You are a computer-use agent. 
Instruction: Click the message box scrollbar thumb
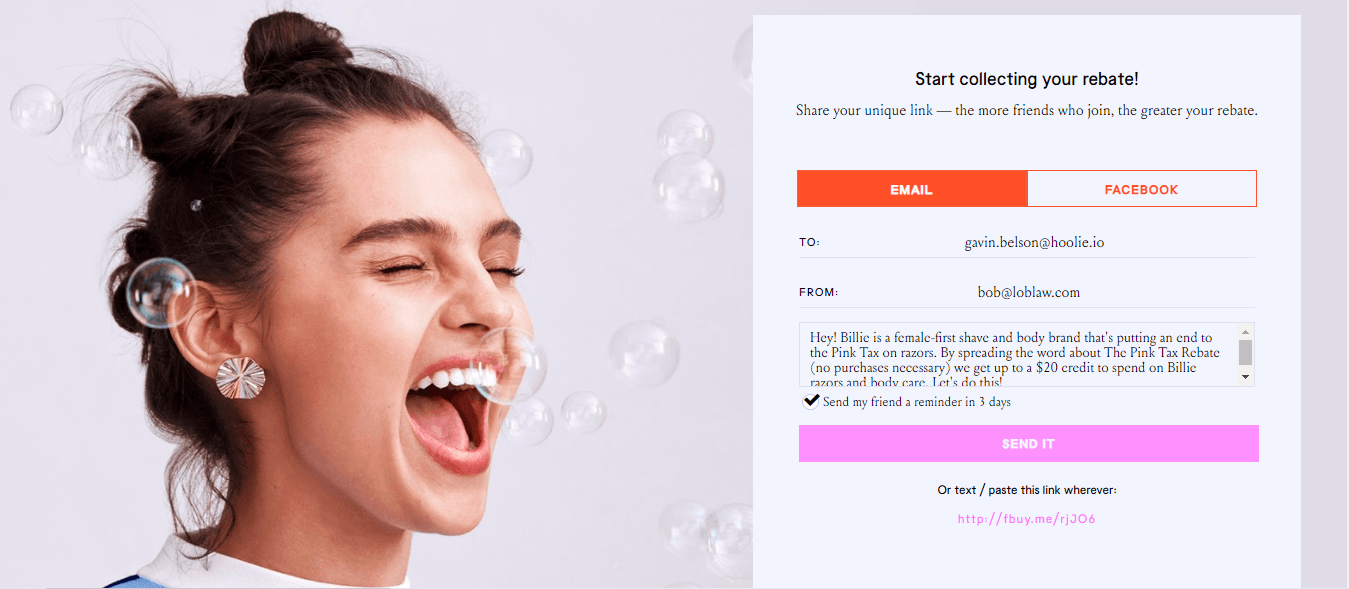1245,352
